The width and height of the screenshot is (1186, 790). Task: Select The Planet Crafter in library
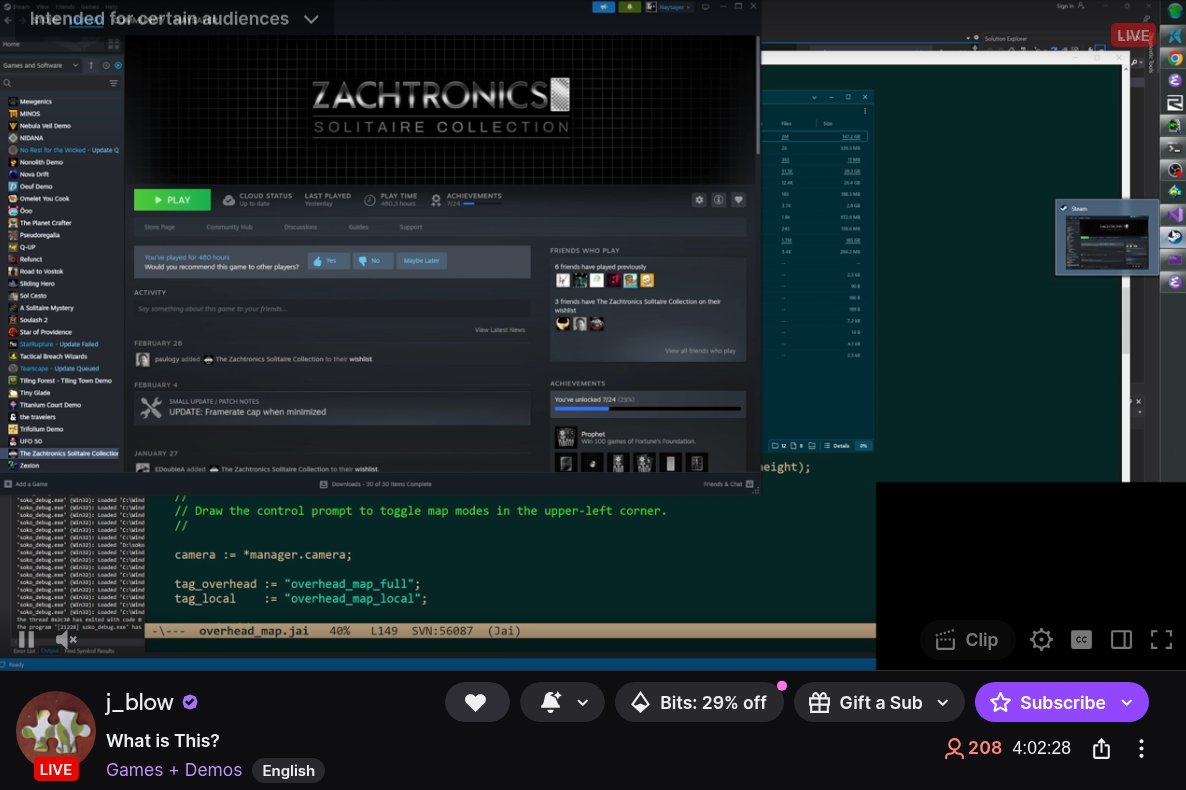tap(45, 222)
